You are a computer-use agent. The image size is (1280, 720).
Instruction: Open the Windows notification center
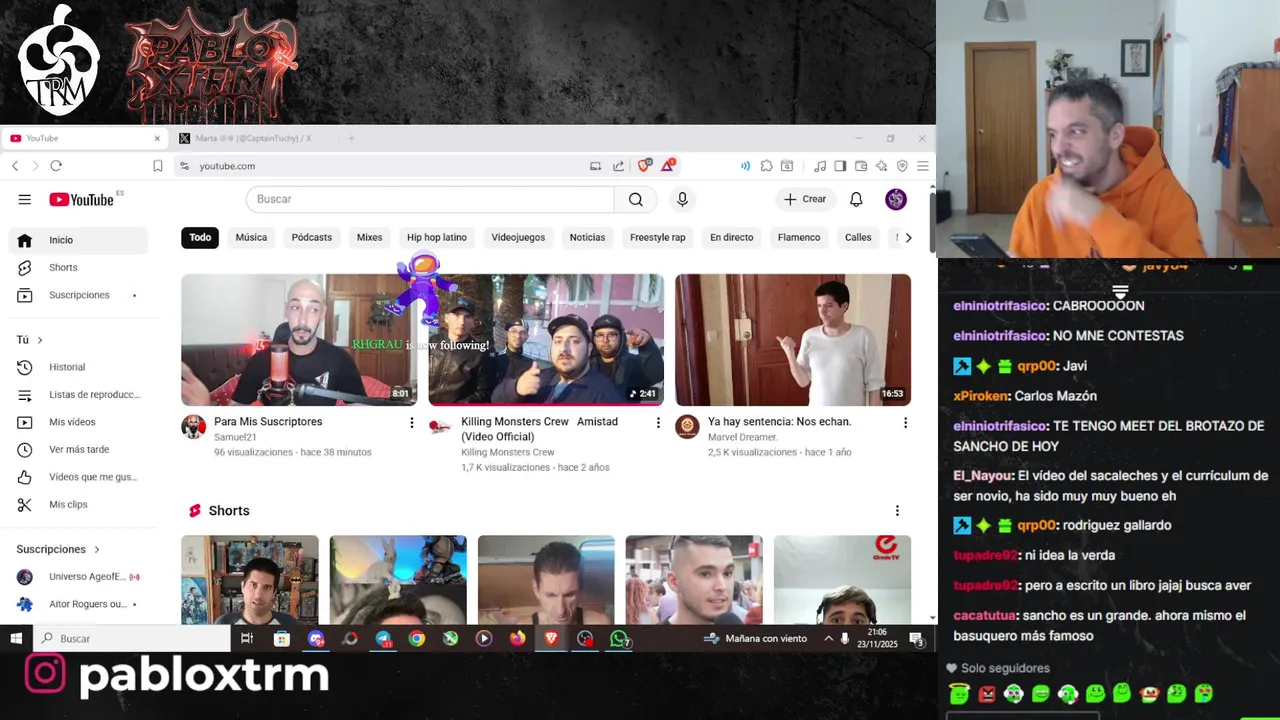[916, 638]
